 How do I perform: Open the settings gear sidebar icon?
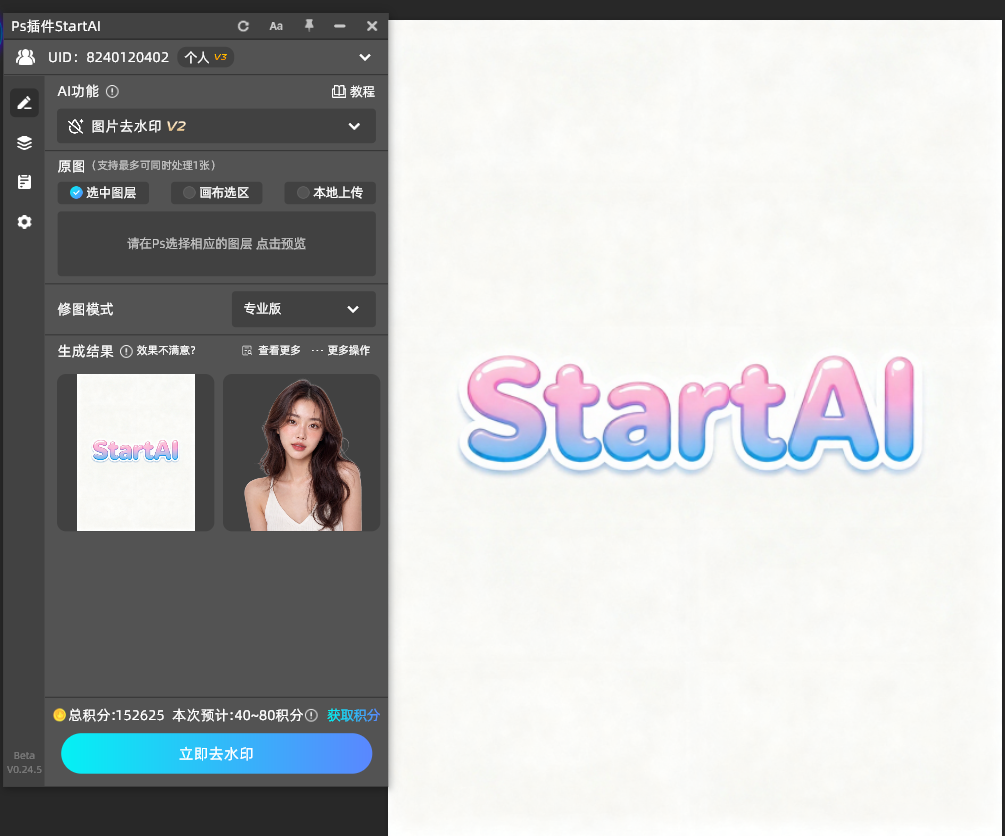click(24, 222)
